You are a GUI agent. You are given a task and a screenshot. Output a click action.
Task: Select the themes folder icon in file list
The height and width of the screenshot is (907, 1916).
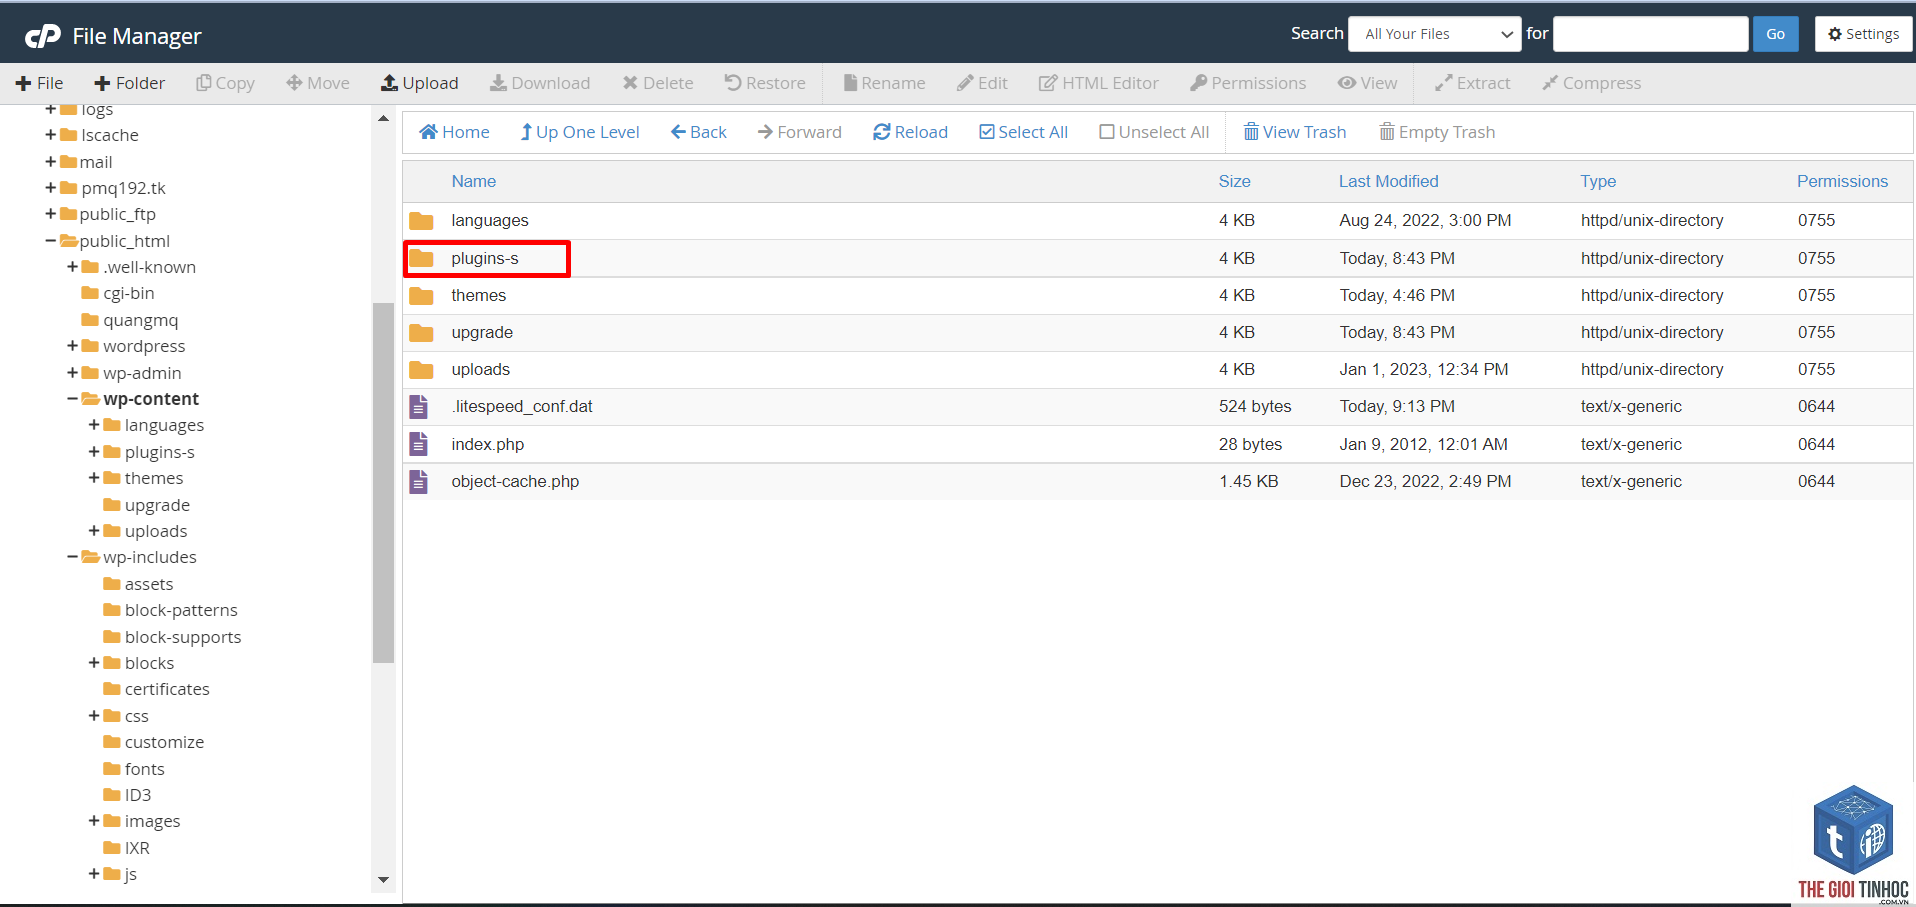pyautogui.click(x=421, y=296)
